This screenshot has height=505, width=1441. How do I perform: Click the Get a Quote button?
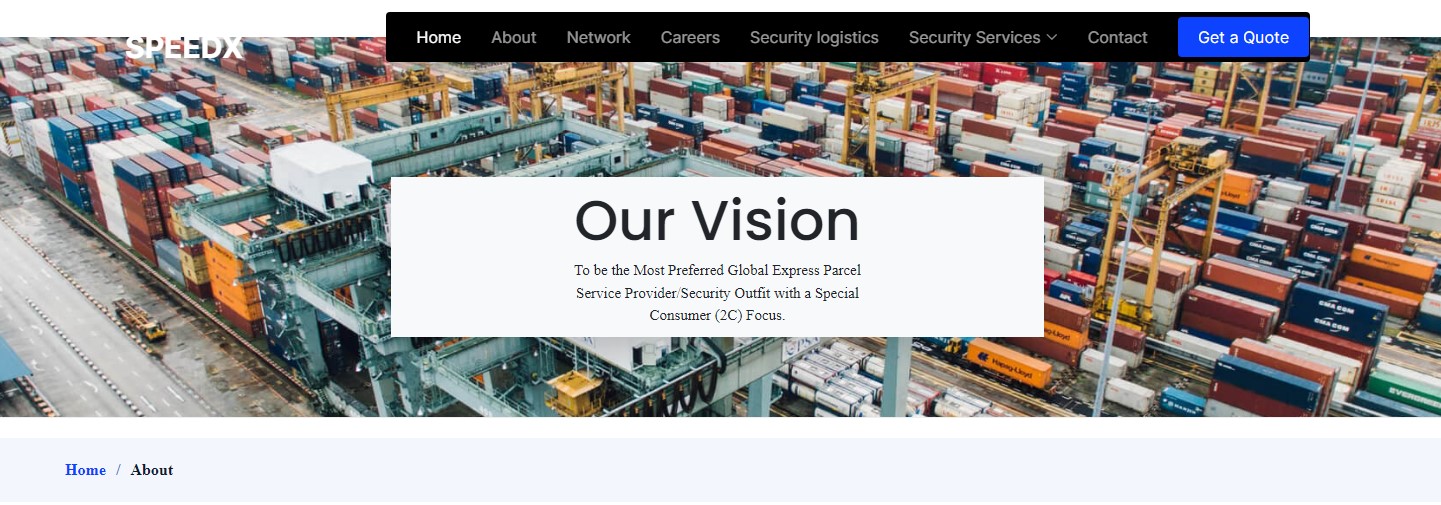click(1243, 37)
